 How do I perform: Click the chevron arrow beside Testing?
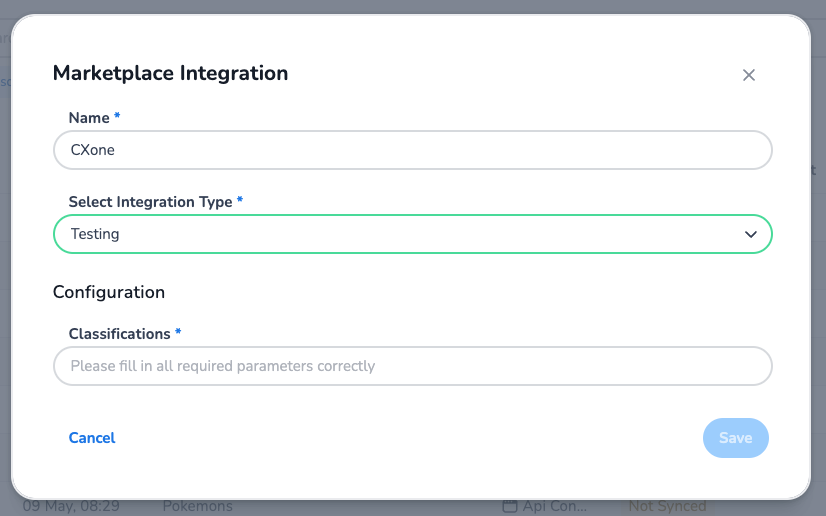click(751, 234)
